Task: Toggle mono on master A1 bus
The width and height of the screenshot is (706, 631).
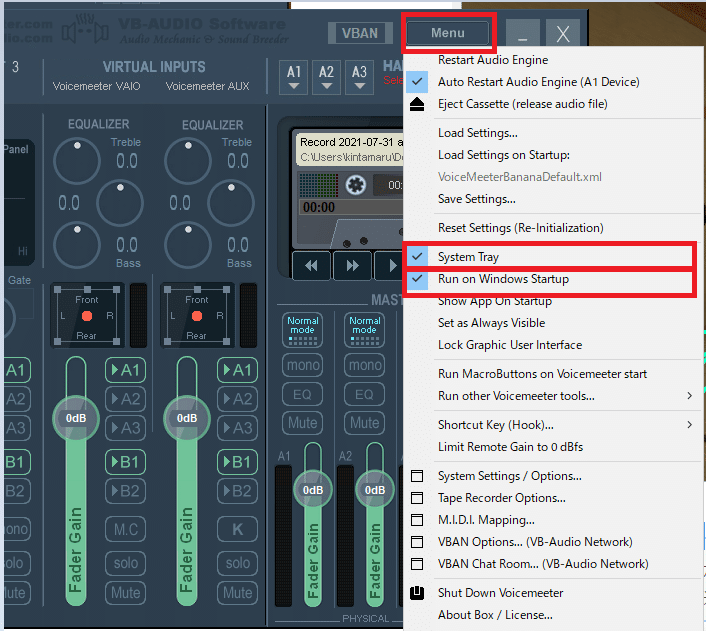Action: tap(303, 365)
